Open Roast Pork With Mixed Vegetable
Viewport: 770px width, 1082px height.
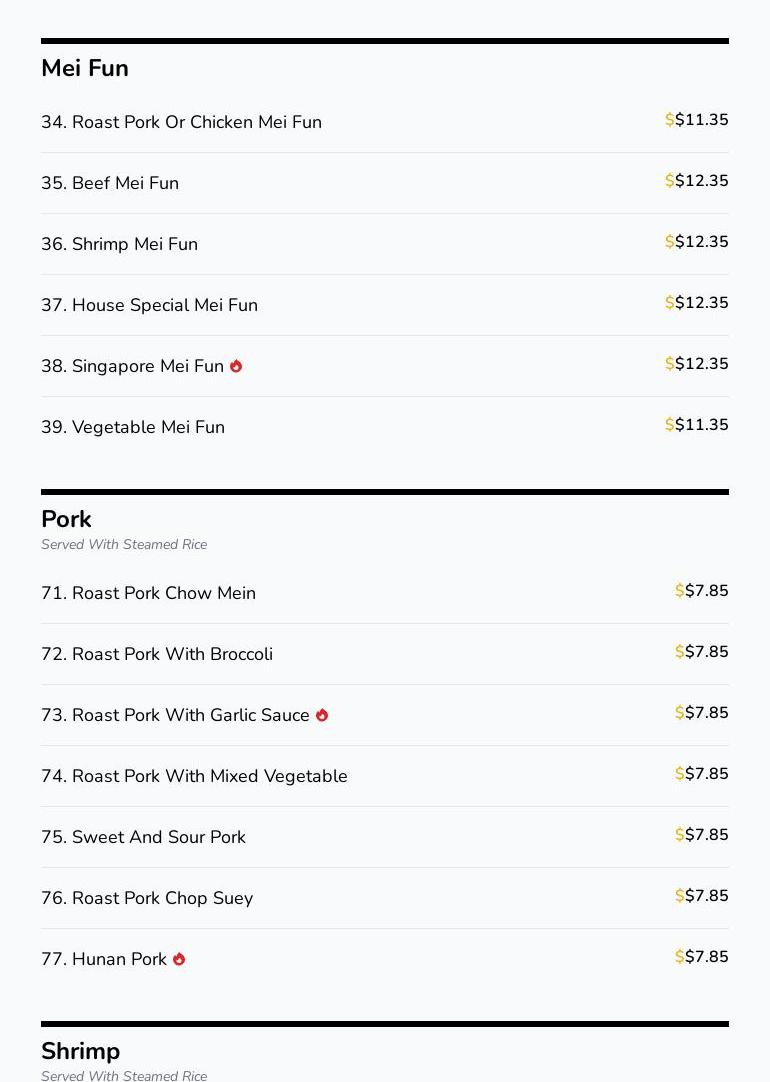click(194, 776)
